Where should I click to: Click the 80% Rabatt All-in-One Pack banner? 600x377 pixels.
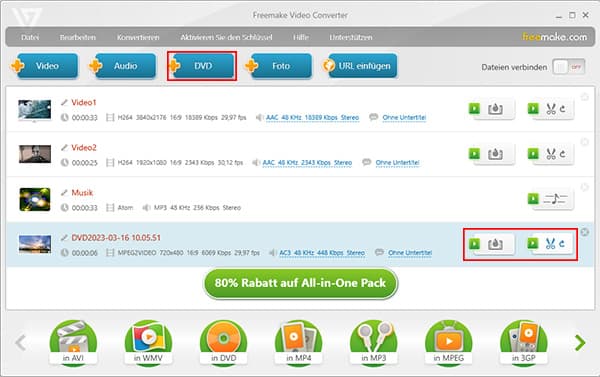[300, 284]
